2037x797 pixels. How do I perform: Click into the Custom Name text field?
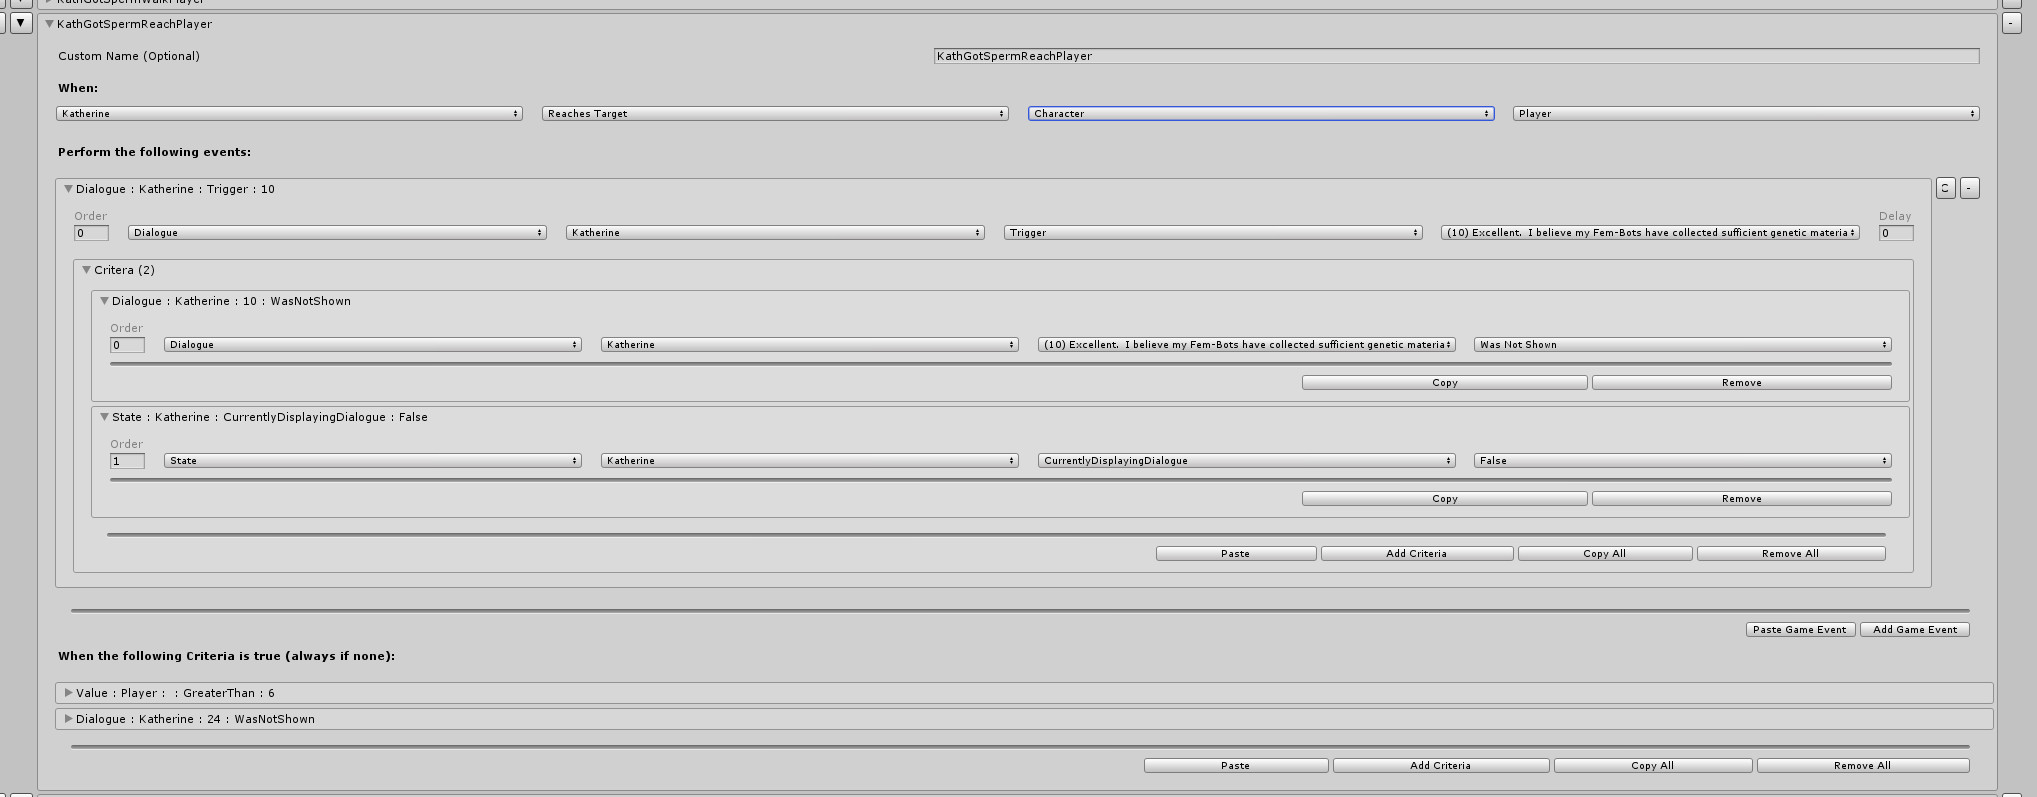[x=1455, y=57]
